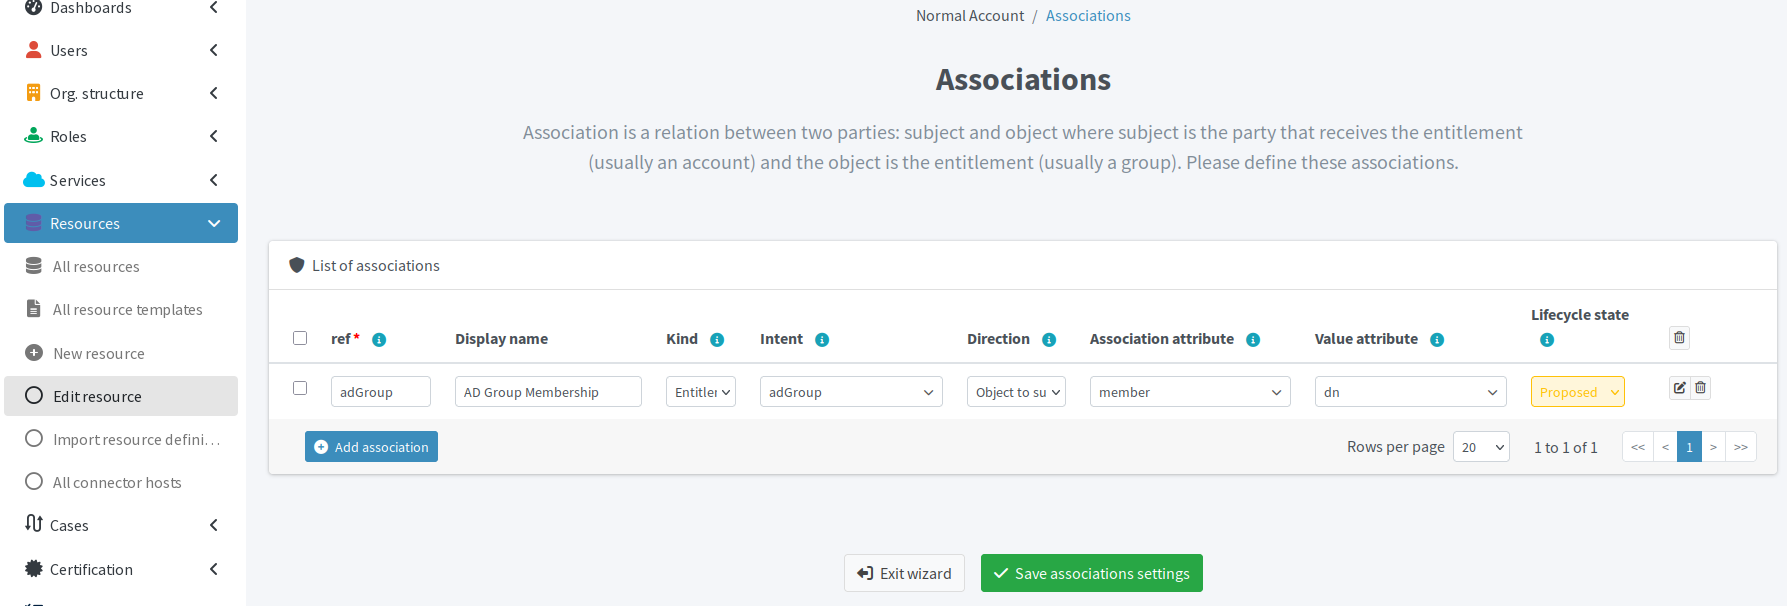Open the Rows per page dropdown
The width and height of the screenshot is (1787, 606).
[x=1481, y=447]
